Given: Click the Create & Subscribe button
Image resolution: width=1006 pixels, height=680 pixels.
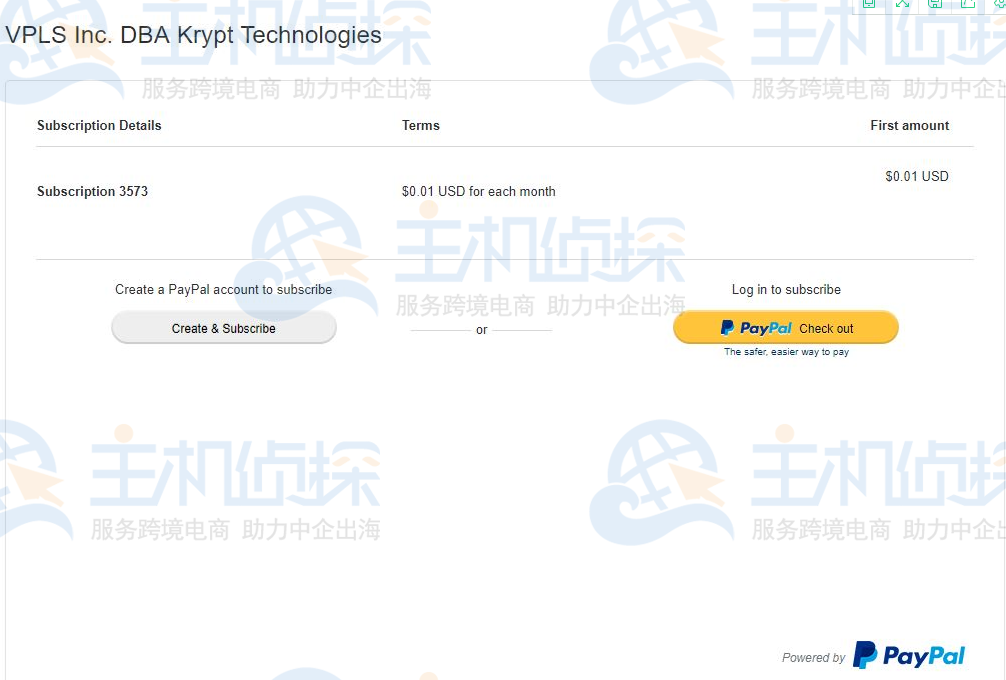Looking at the screenshot, I should [x=223, y=328].
